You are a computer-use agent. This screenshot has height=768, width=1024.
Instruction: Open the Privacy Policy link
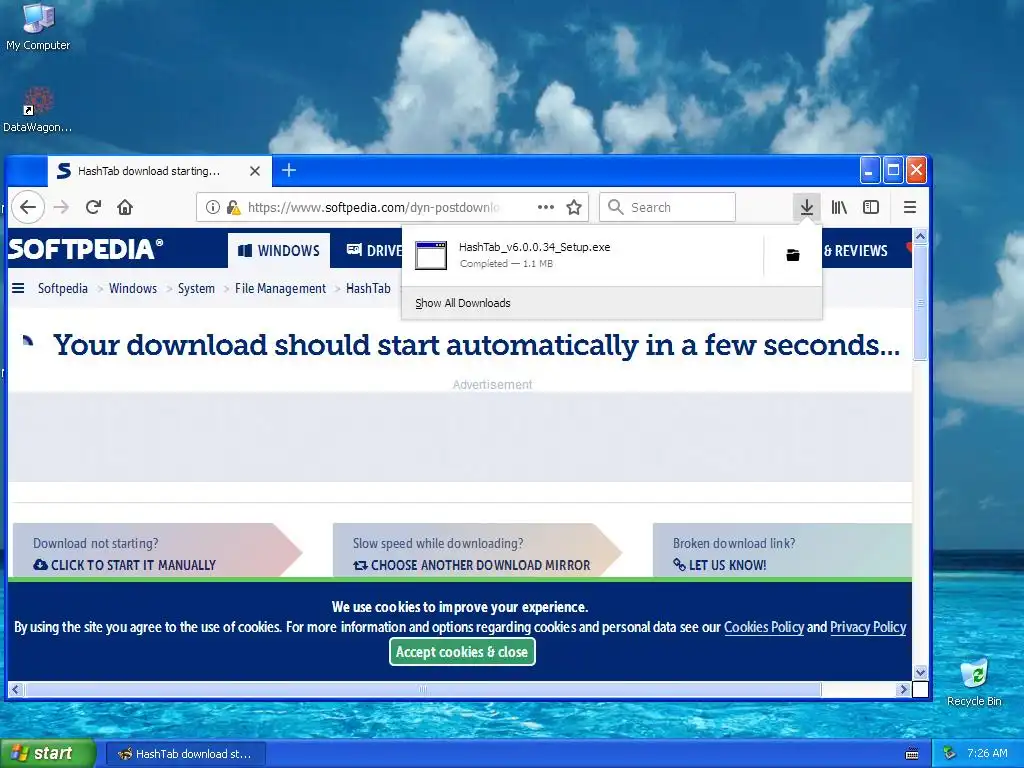[x=868, y=627]
